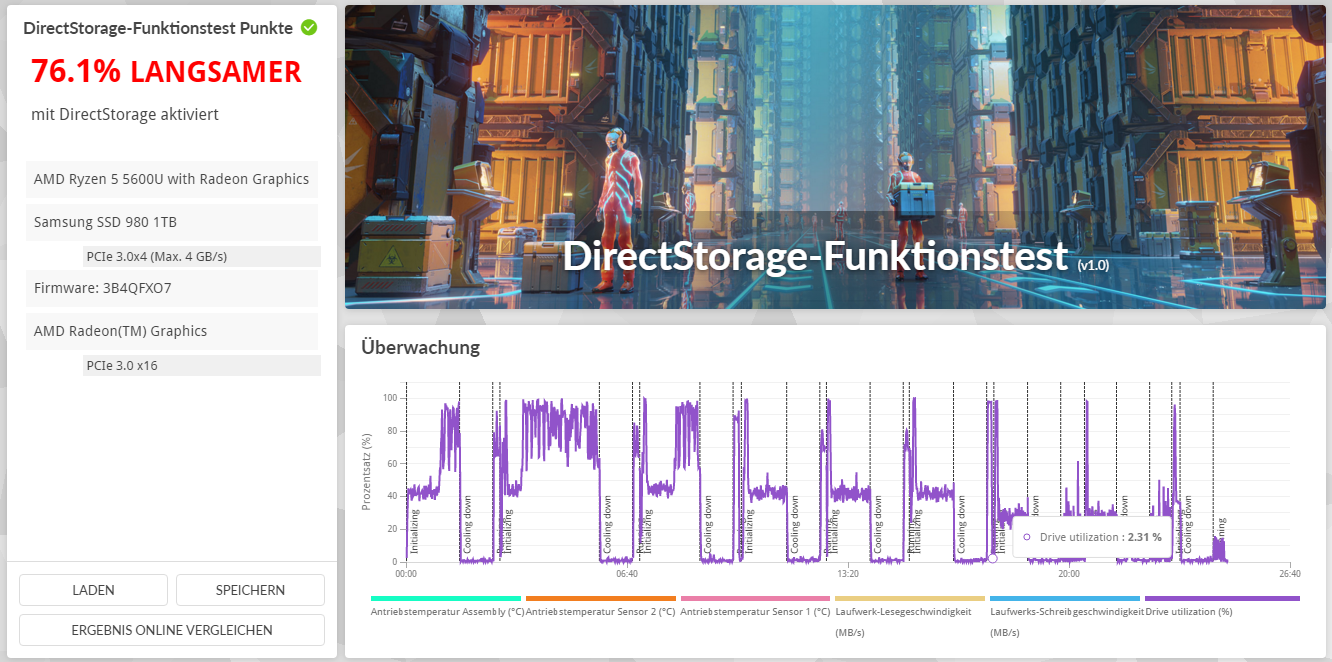Click the LADEN button
This screenshot has height=662, width=1332.
[93, 590]
